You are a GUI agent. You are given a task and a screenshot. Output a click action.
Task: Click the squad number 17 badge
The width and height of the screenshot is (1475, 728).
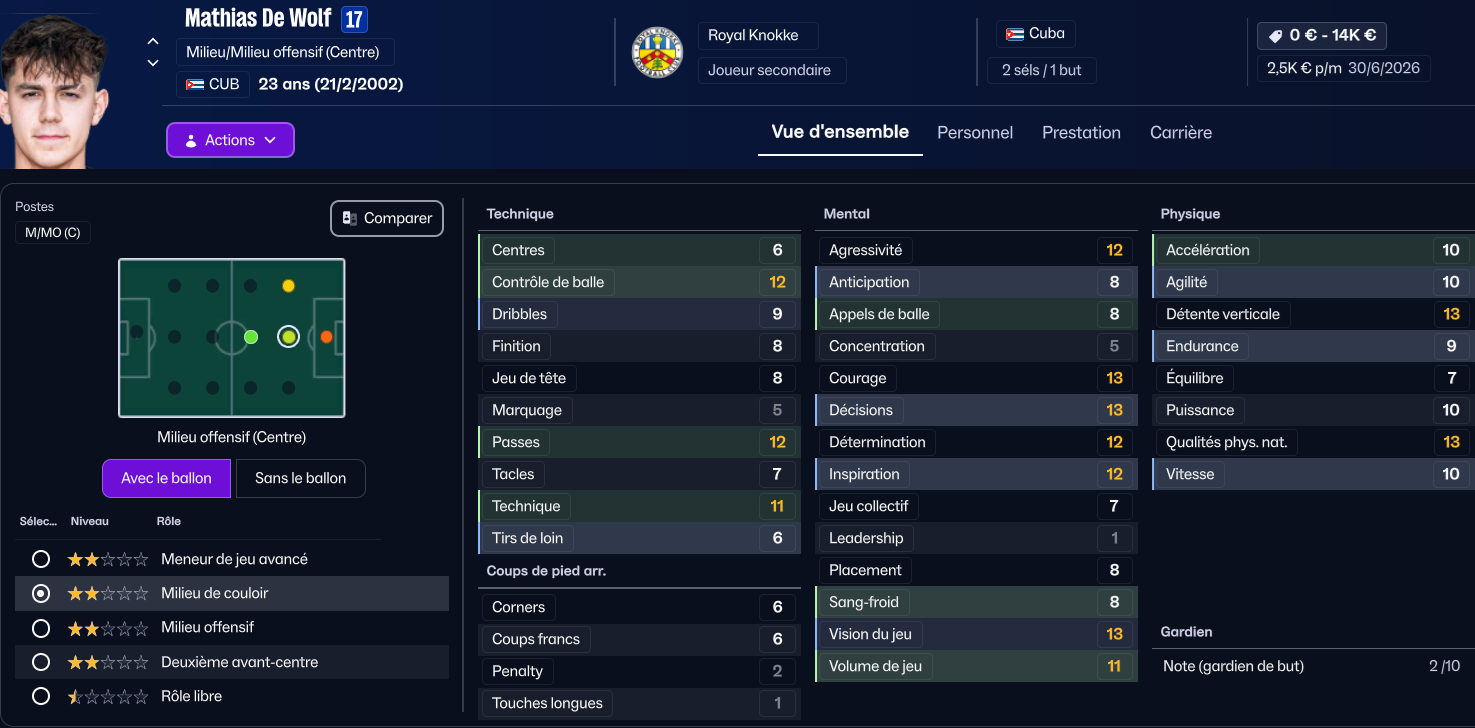click(x=354, y=19)
